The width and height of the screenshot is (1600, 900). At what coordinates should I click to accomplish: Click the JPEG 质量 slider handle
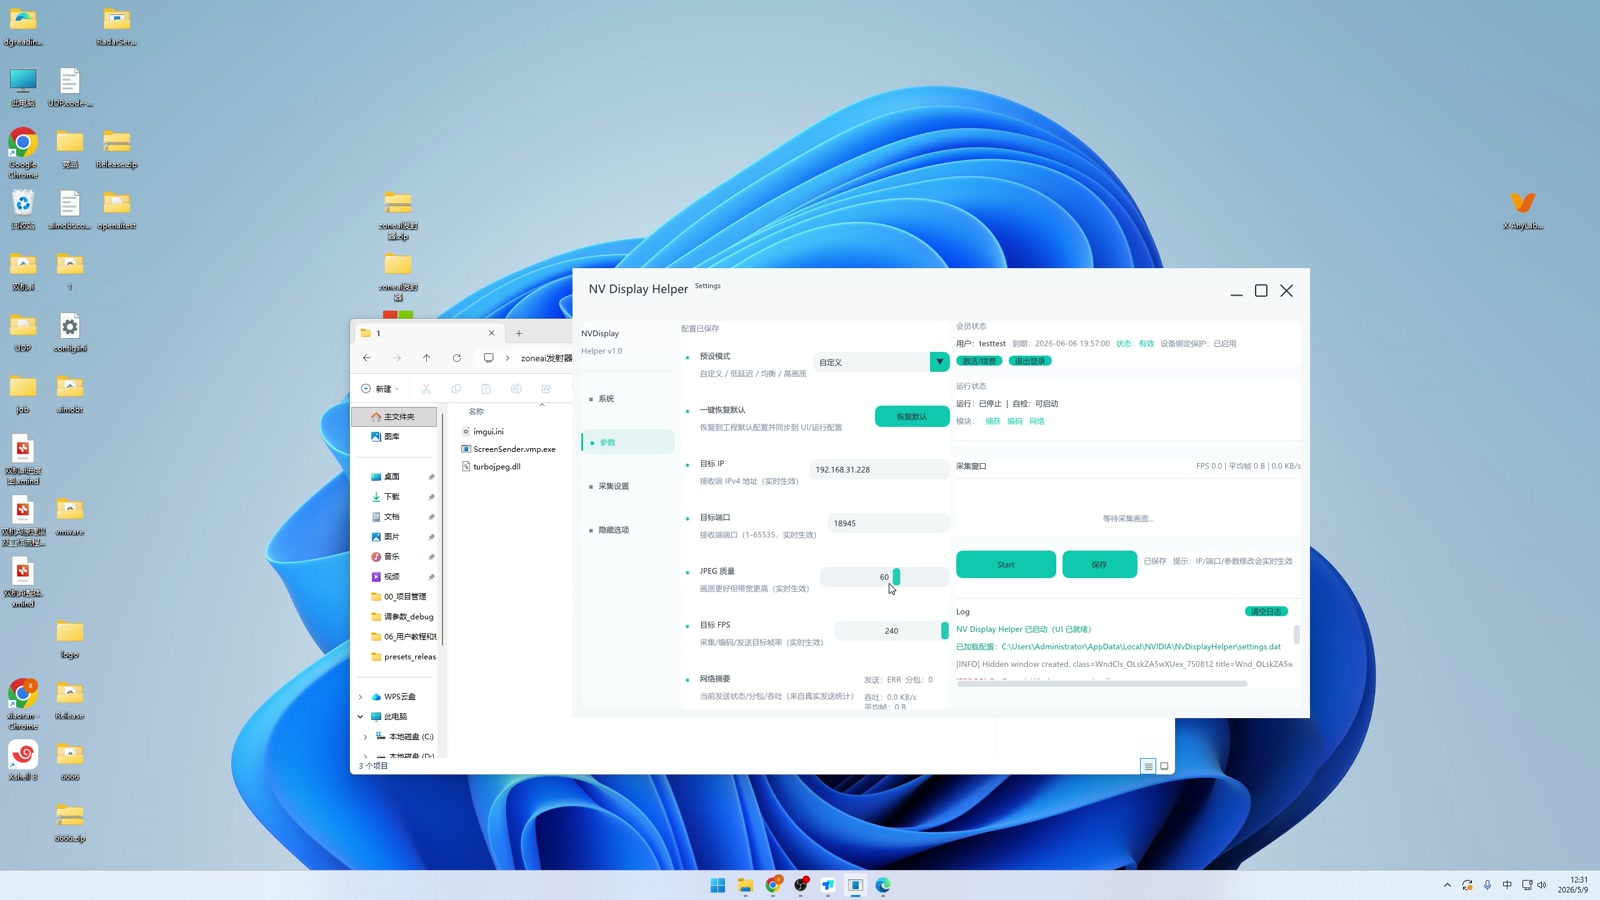click(x=896, y=577)
